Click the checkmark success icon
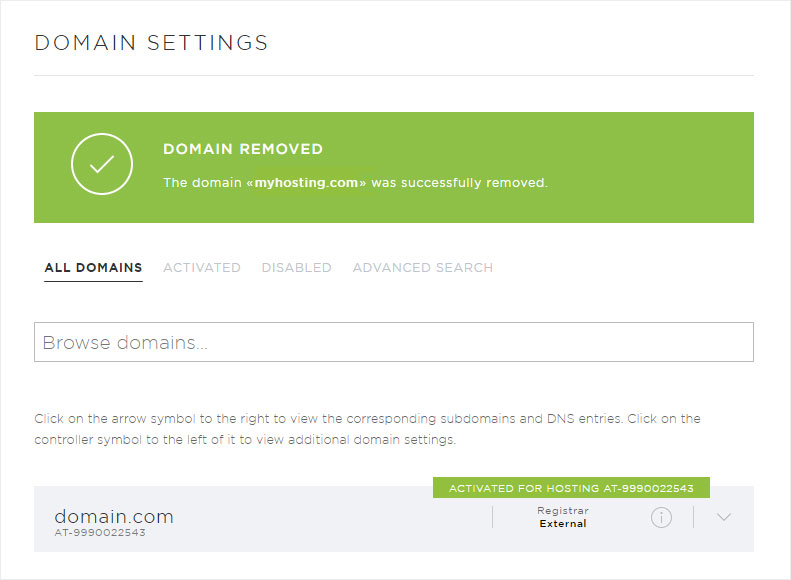This screenshot has height=580, width=791. [102, 164]
